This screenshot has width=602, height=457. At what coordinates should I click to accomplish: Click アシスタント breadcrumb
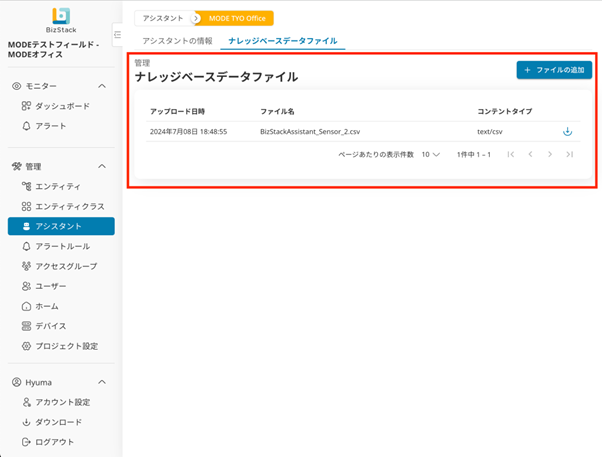(x=163, y=18)
